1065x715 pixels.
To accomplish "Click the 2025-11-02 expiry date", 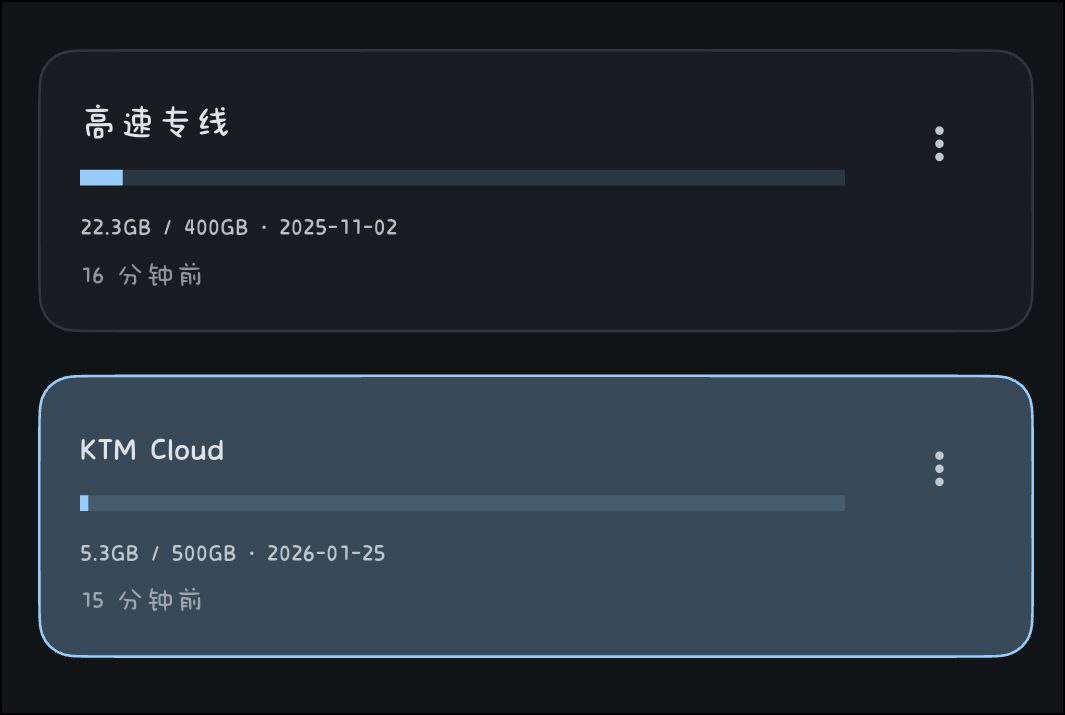I will tap(338, 228).
